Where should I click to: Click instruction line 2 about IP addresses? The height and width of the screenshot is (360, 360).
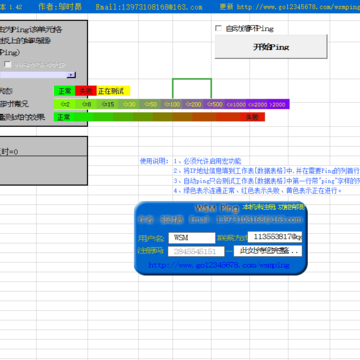pos(266,171)
